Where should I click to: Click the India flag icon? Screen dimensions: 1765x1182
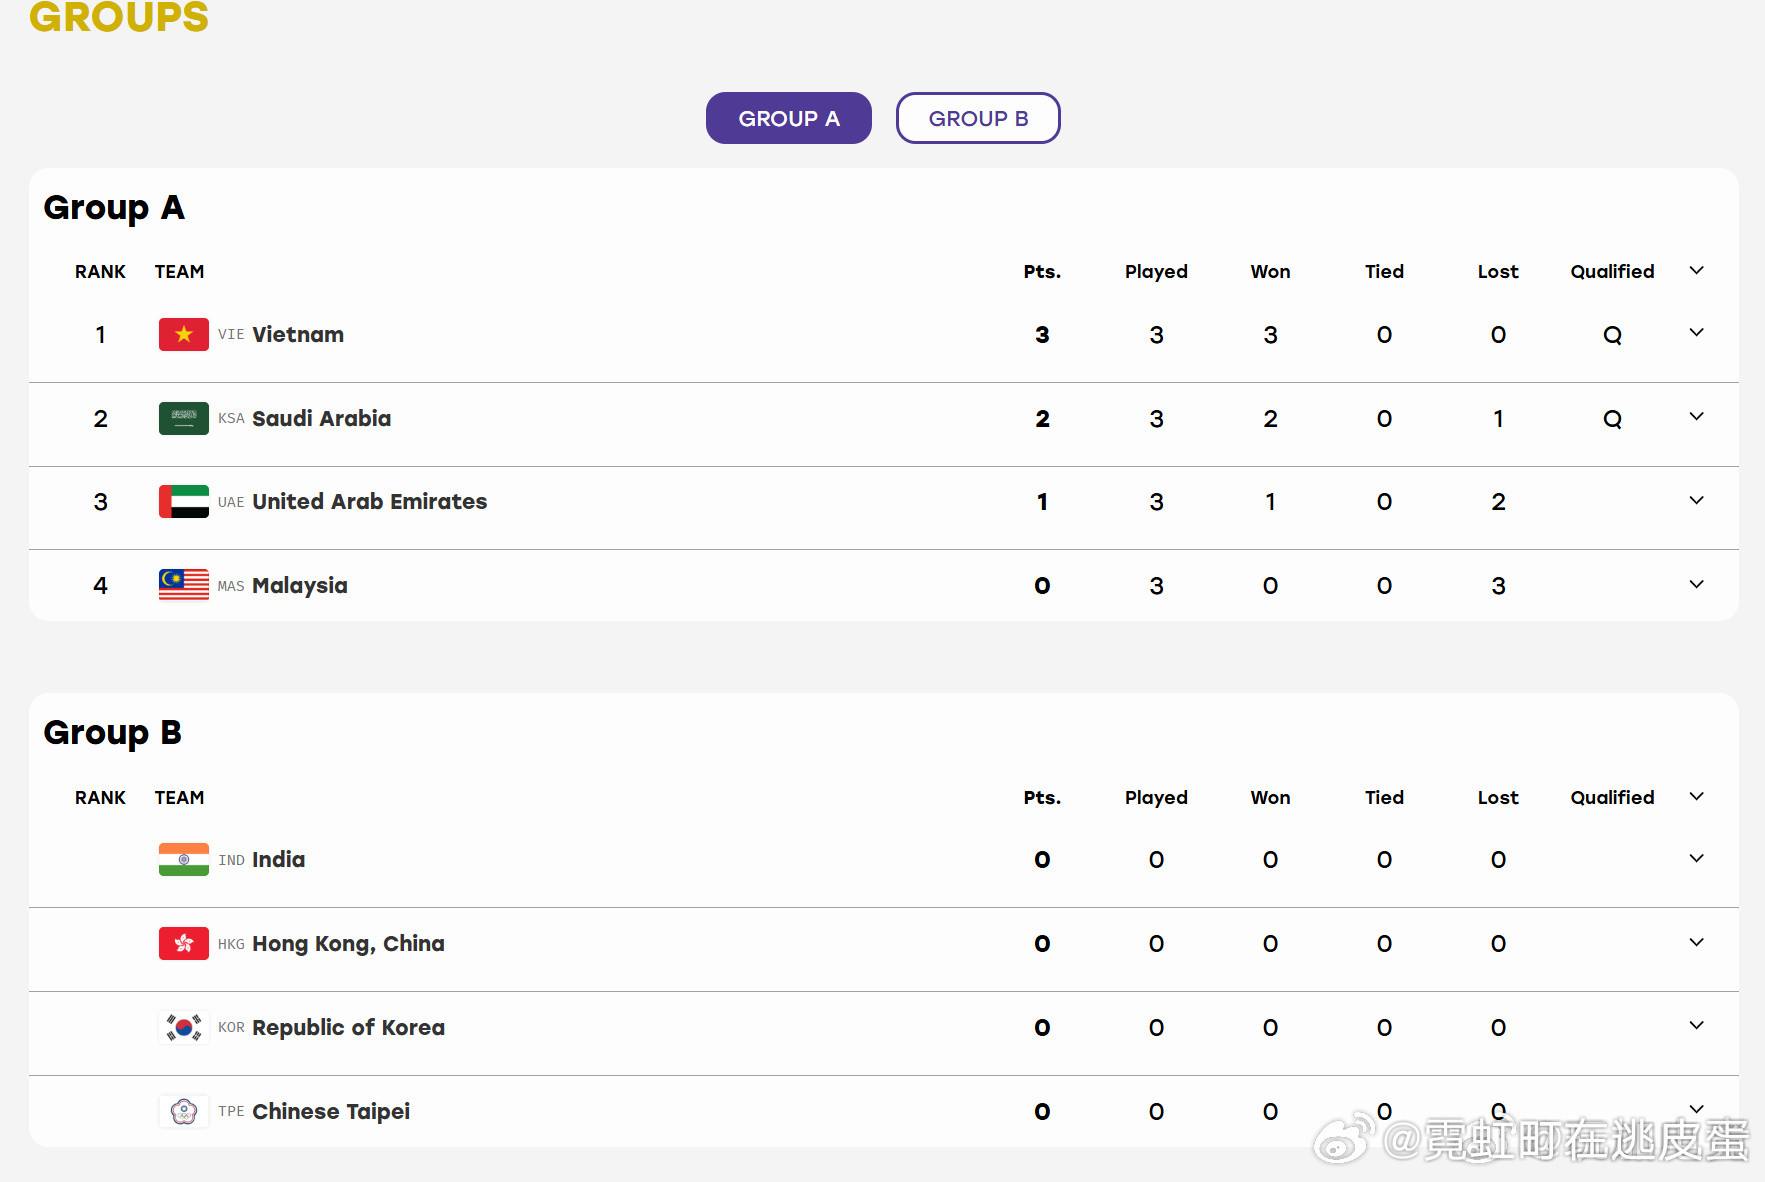pyautogui.click(x=183, y=859)
